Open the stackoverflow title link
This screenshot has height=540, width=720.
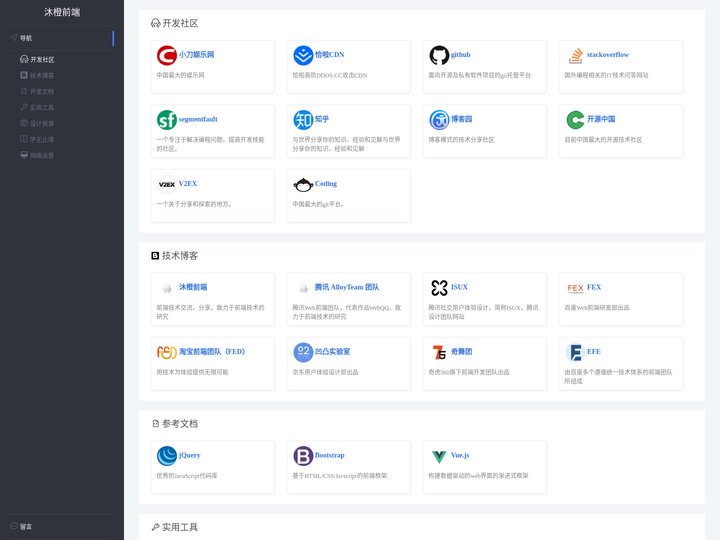click(x=608, y=55)
